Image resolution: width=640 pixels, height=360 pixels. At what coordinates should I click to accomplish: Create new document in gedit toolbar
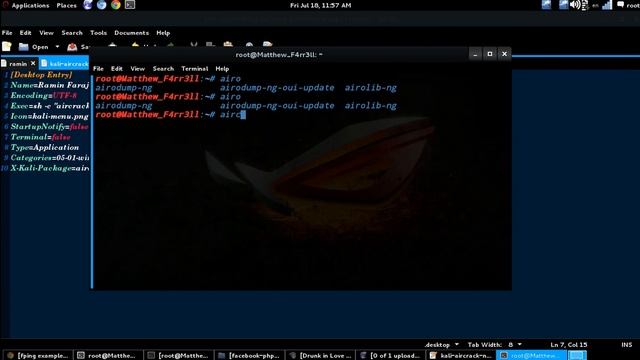click(7, 47)
